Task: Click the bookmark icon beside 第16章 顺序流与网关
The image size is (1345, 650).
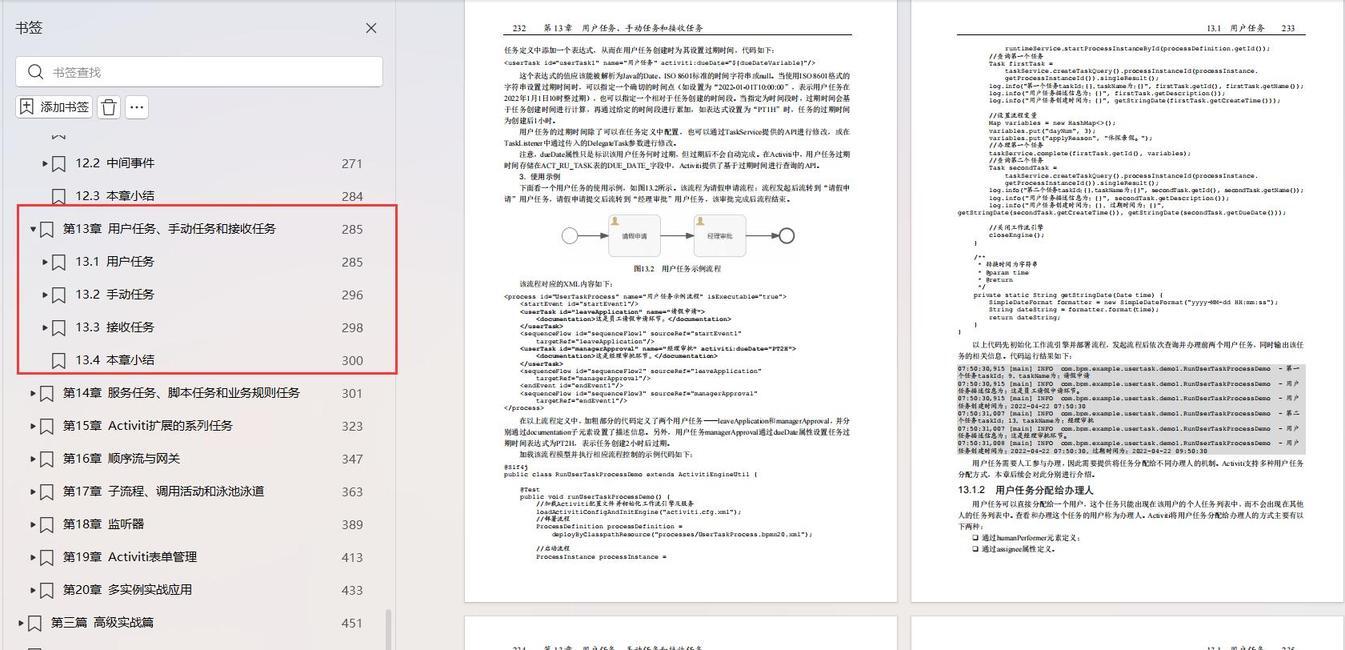Action: 47,459
